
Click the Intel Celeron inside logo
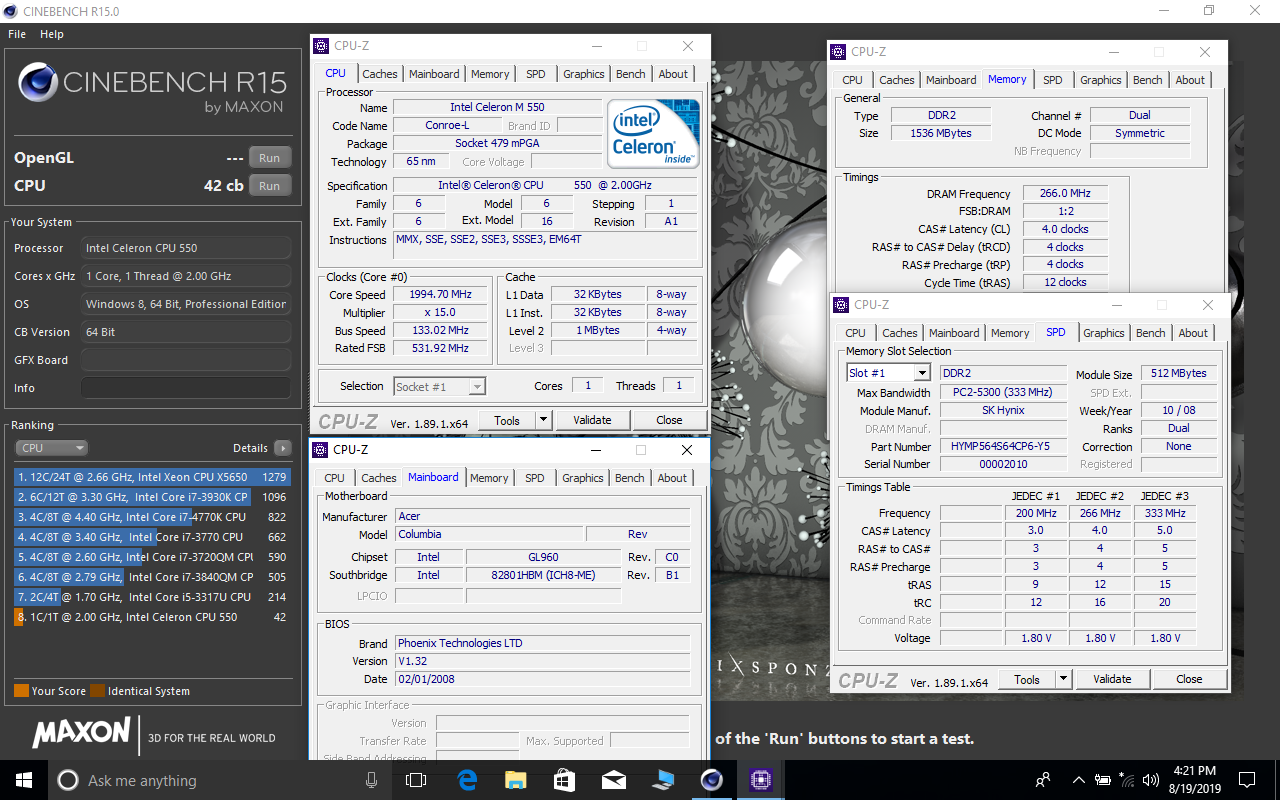[653, 133]
